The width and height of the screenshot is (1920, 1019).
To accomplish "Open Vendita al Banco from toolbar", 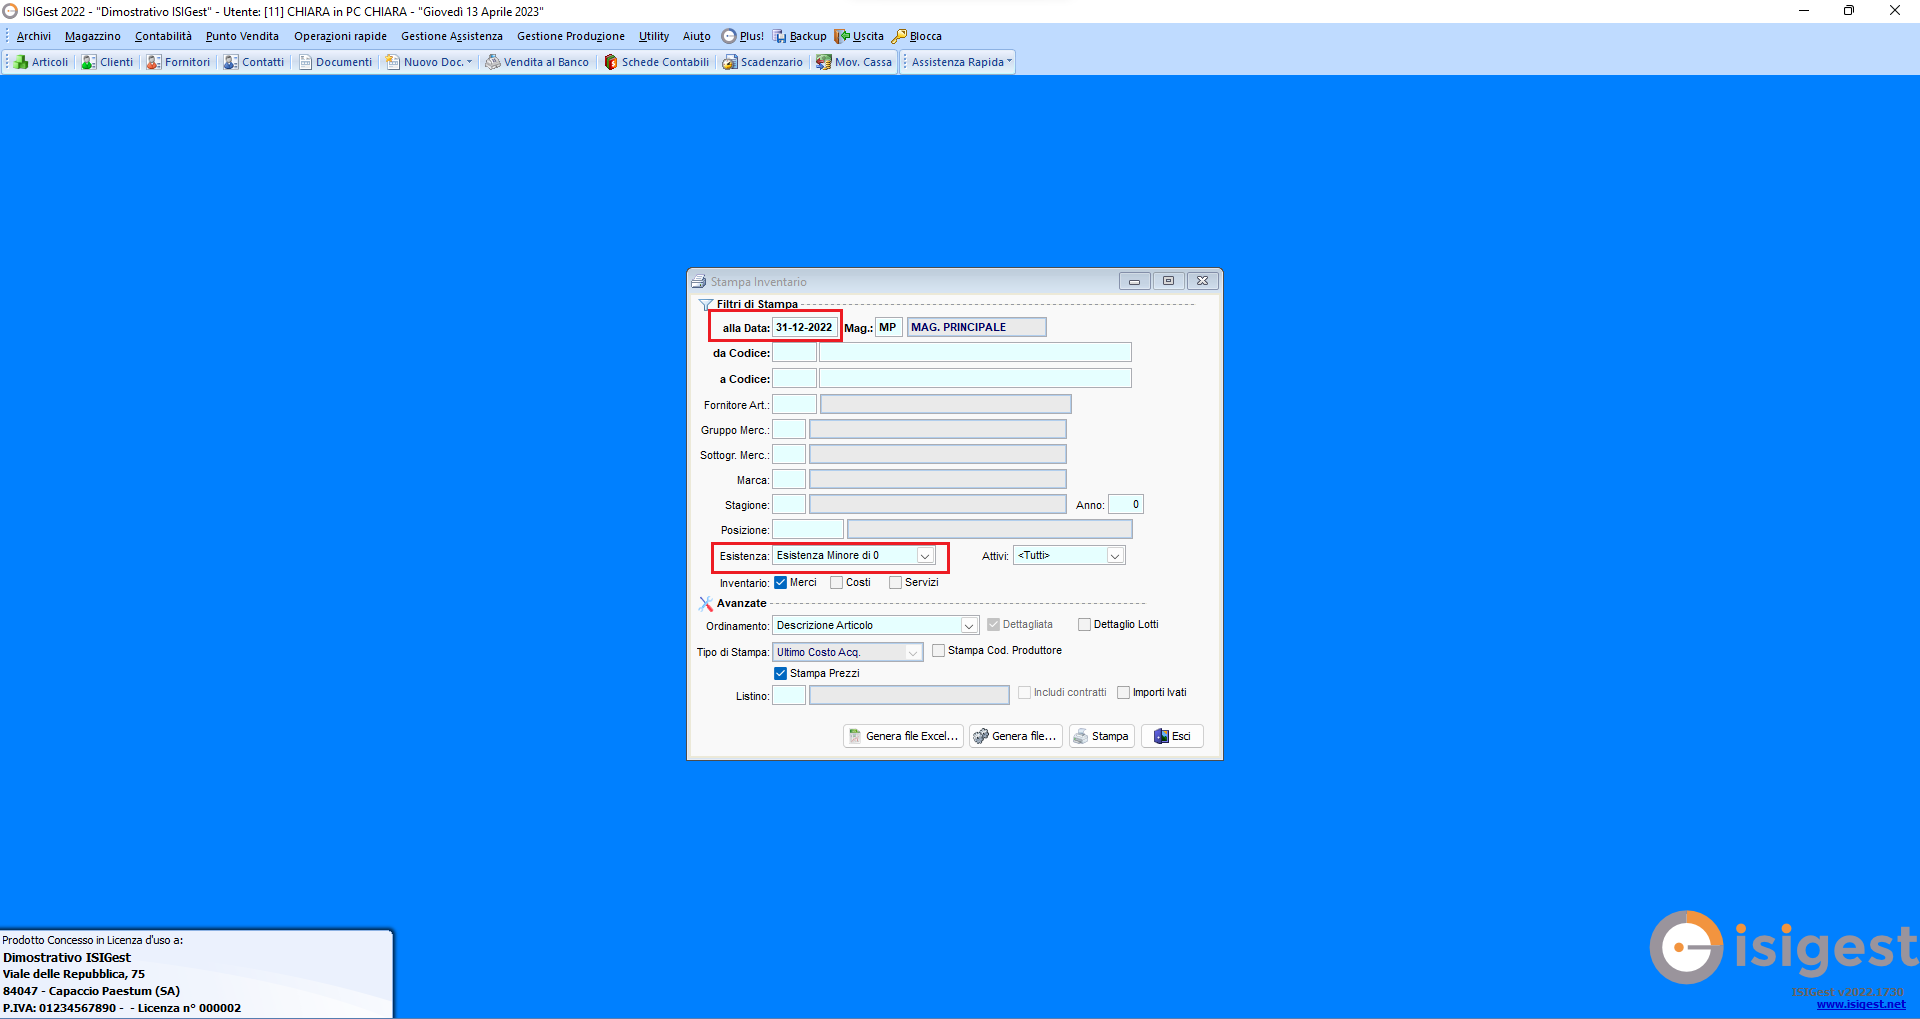I will [x=537, y=62].
